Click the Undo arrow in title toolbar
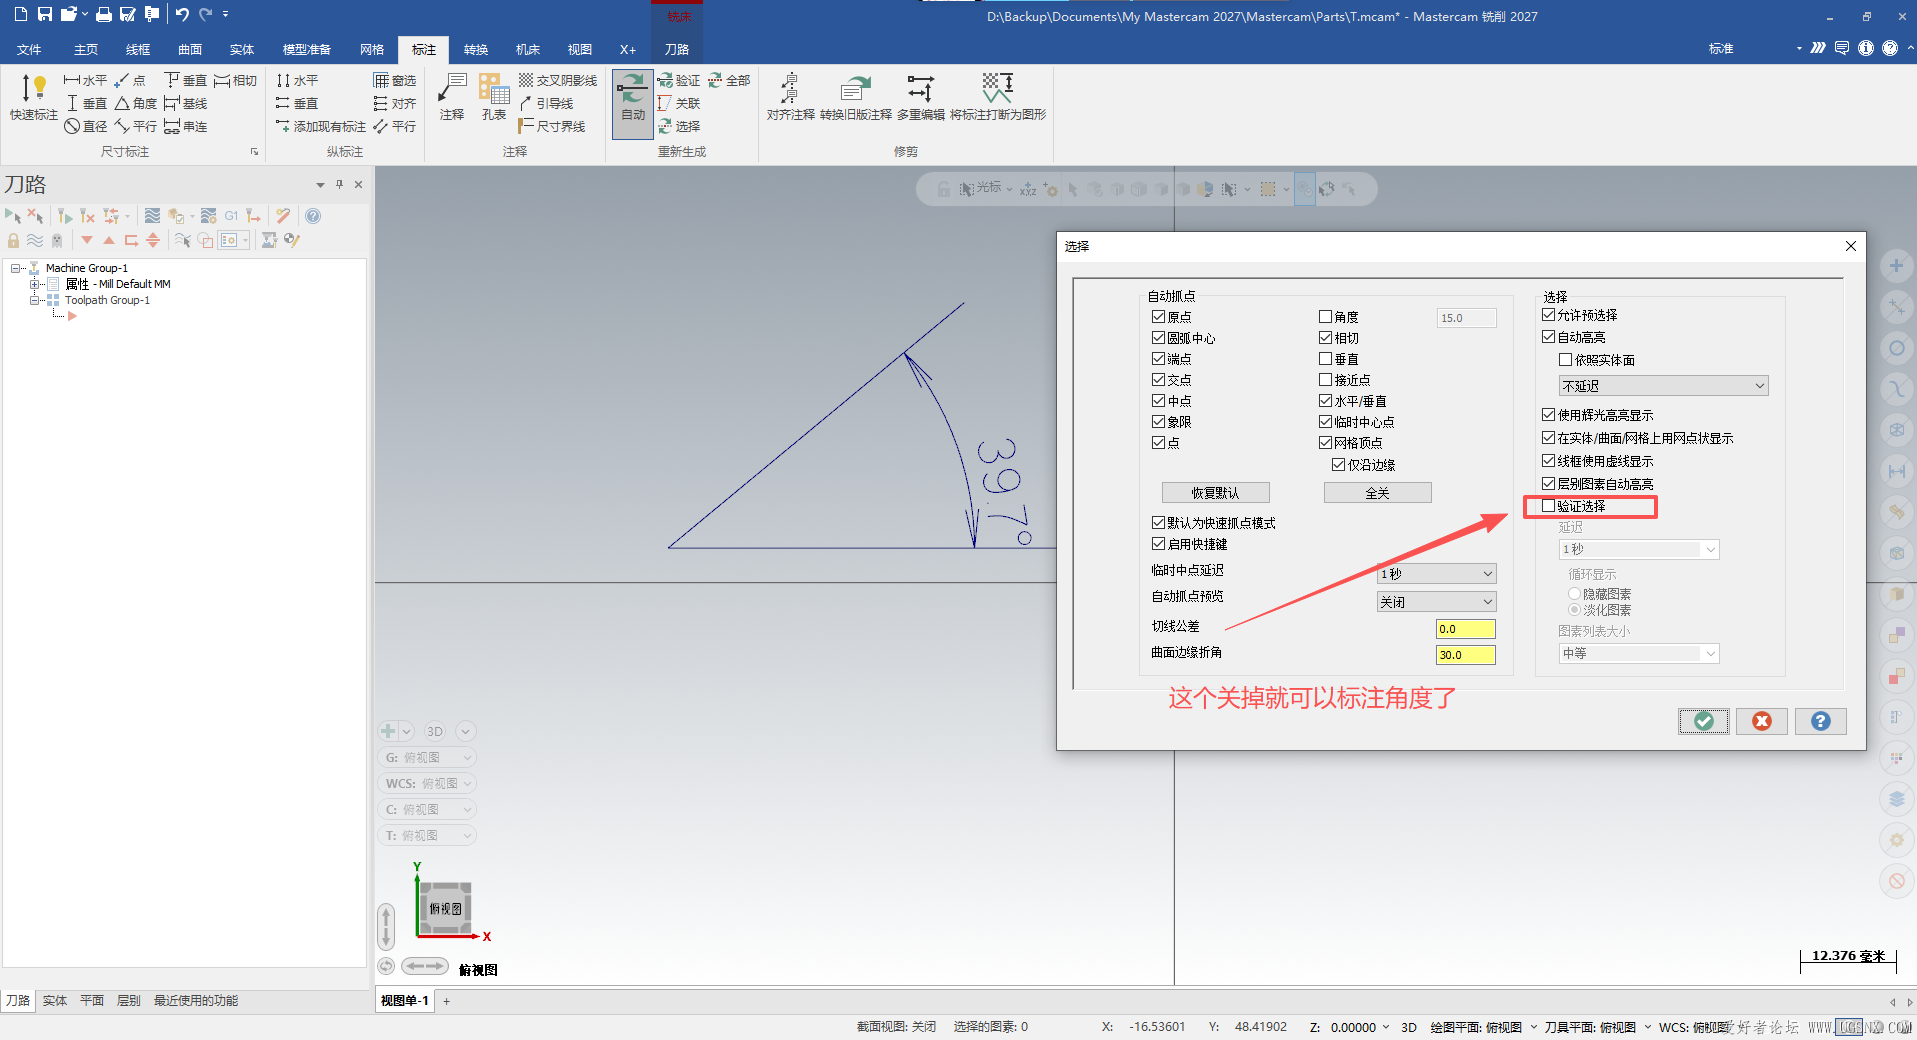 181,14
